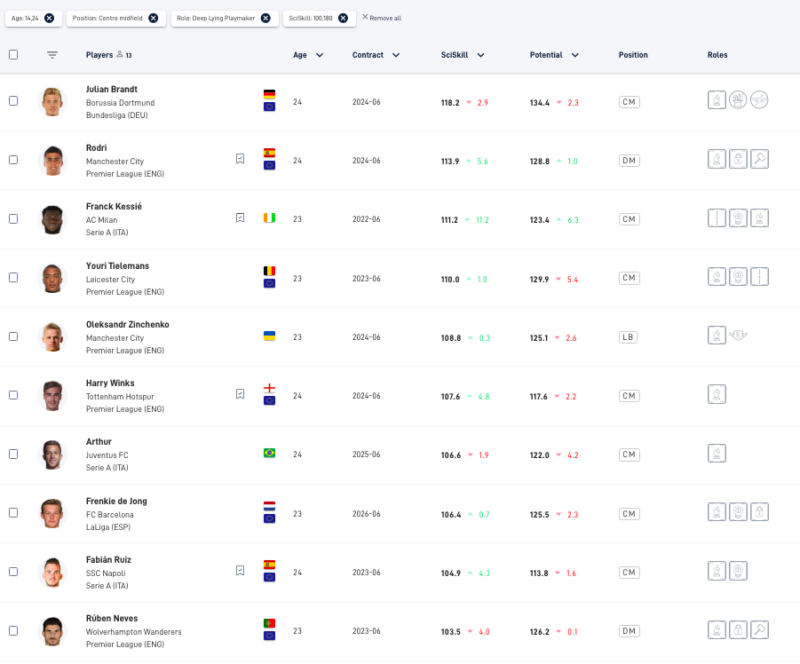Screen dimensions: 800x664
Task: Click the DM position badge for Rodri
Action: click(629, 161)
